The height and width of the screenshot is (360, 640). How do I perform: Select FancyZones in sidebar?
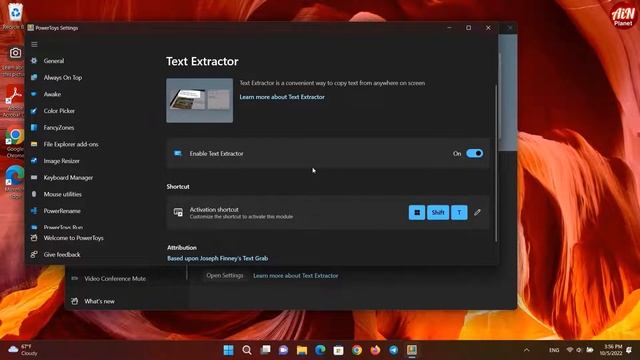[x=59, y=128]
